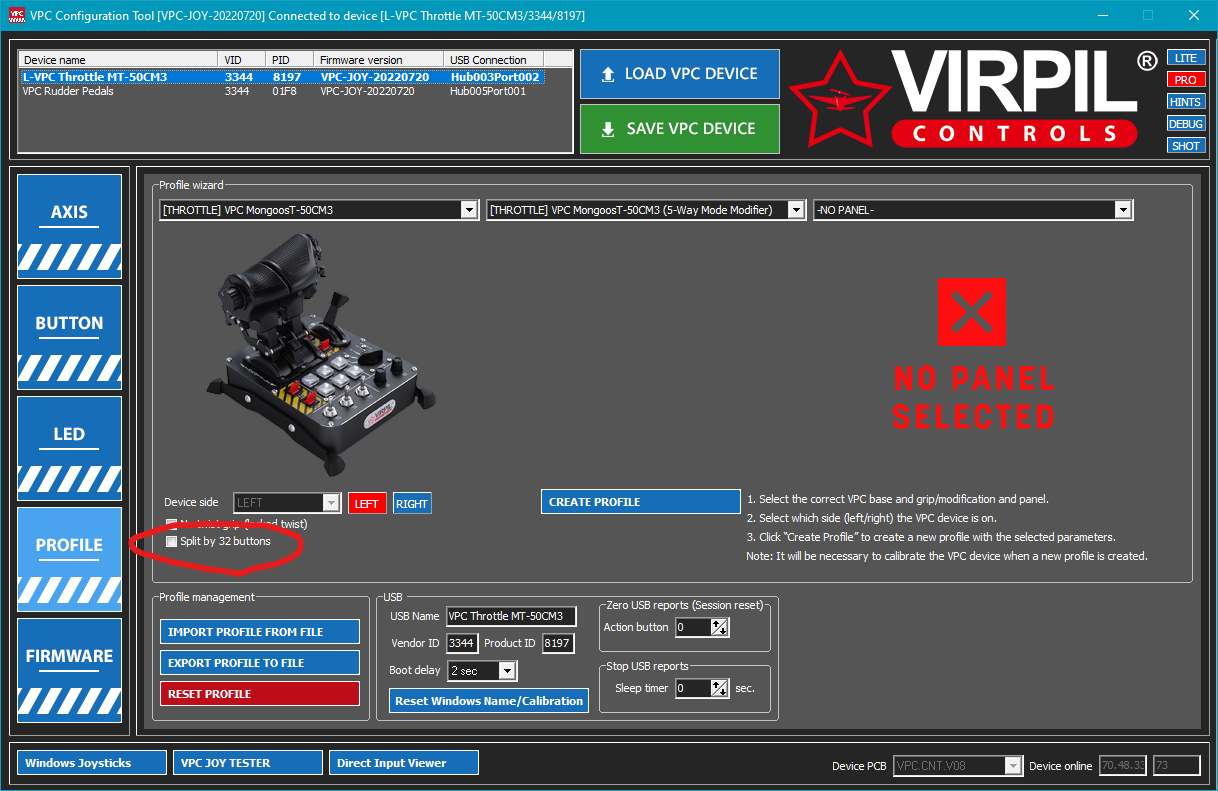Click the SHOT screenshot button
This screenshot has height=791, width=1218.
pyautogui.click(x=1186, y=146)
